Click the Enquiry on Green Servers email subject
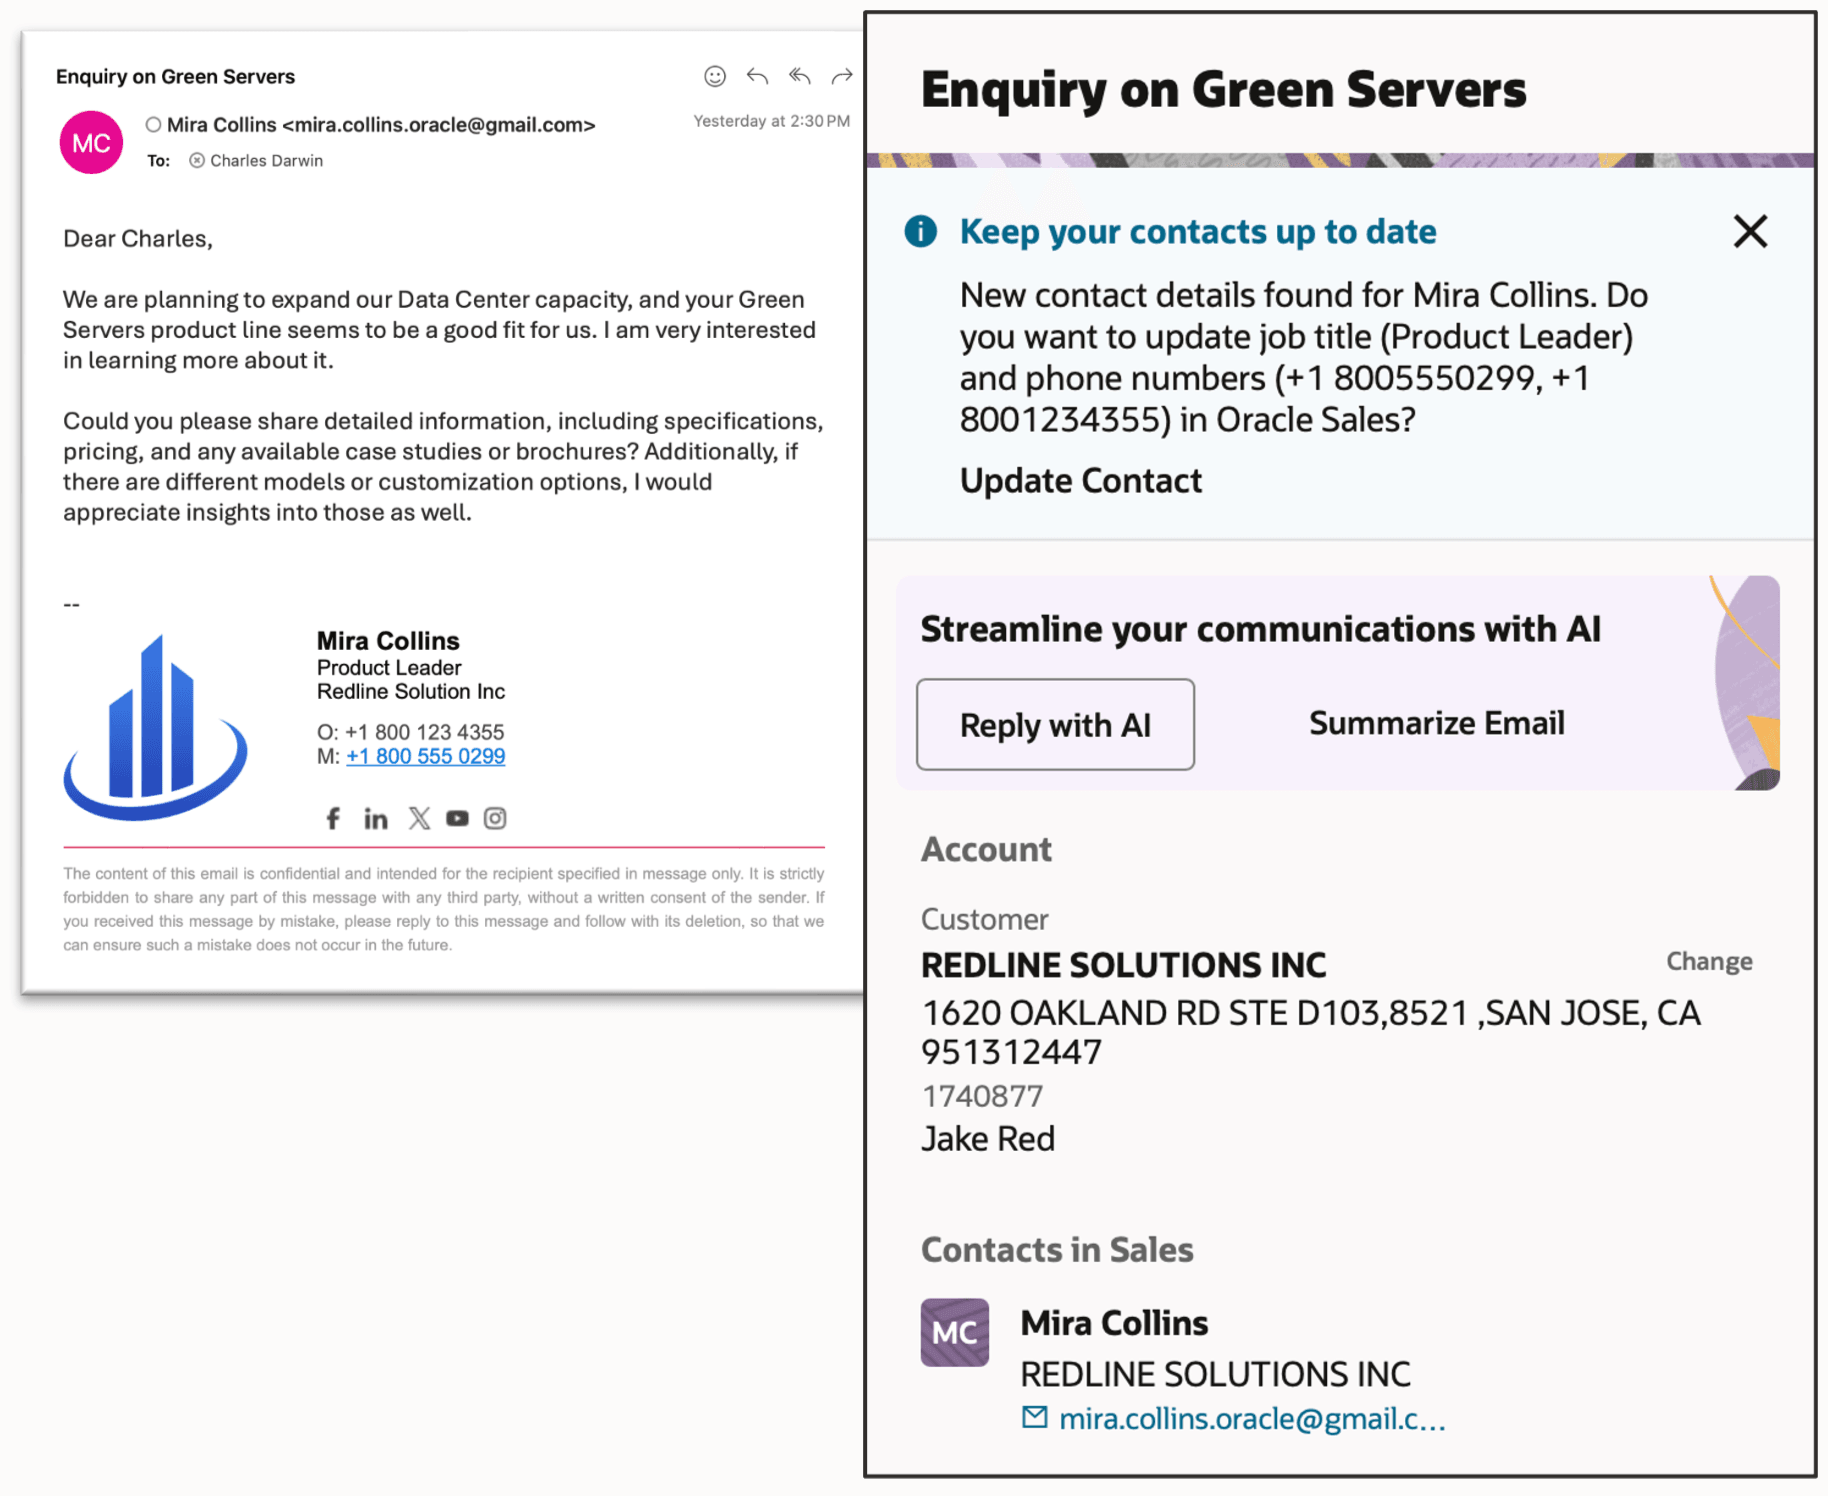This screenshot has width=1828, height=1496. tap(175, 76)
